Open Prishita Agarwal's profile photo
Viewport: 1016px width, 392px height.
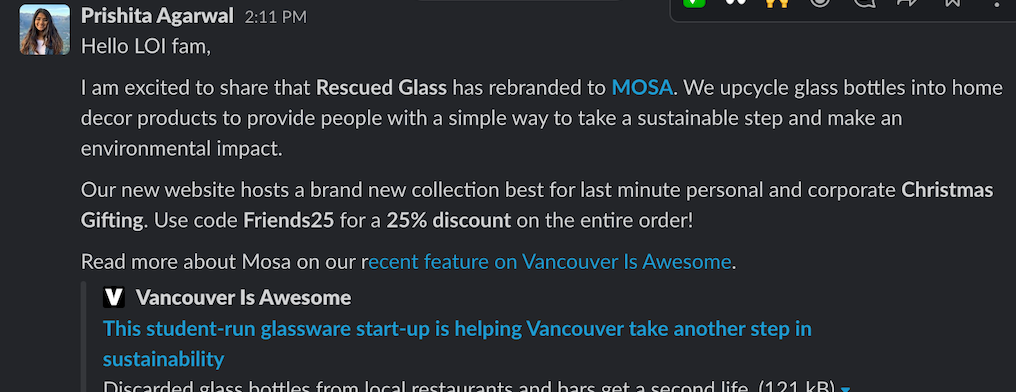click(45, 30)
